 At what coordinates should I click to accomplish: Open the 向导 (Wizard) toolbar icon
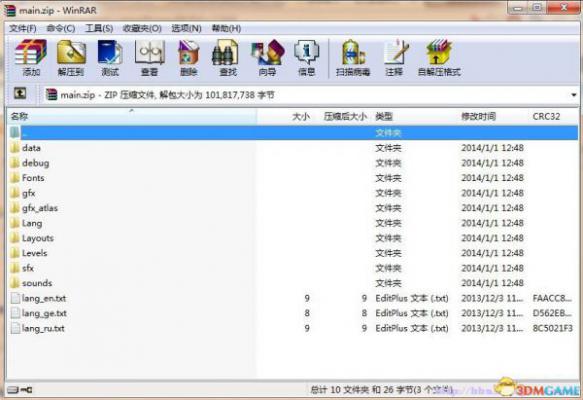267,53
